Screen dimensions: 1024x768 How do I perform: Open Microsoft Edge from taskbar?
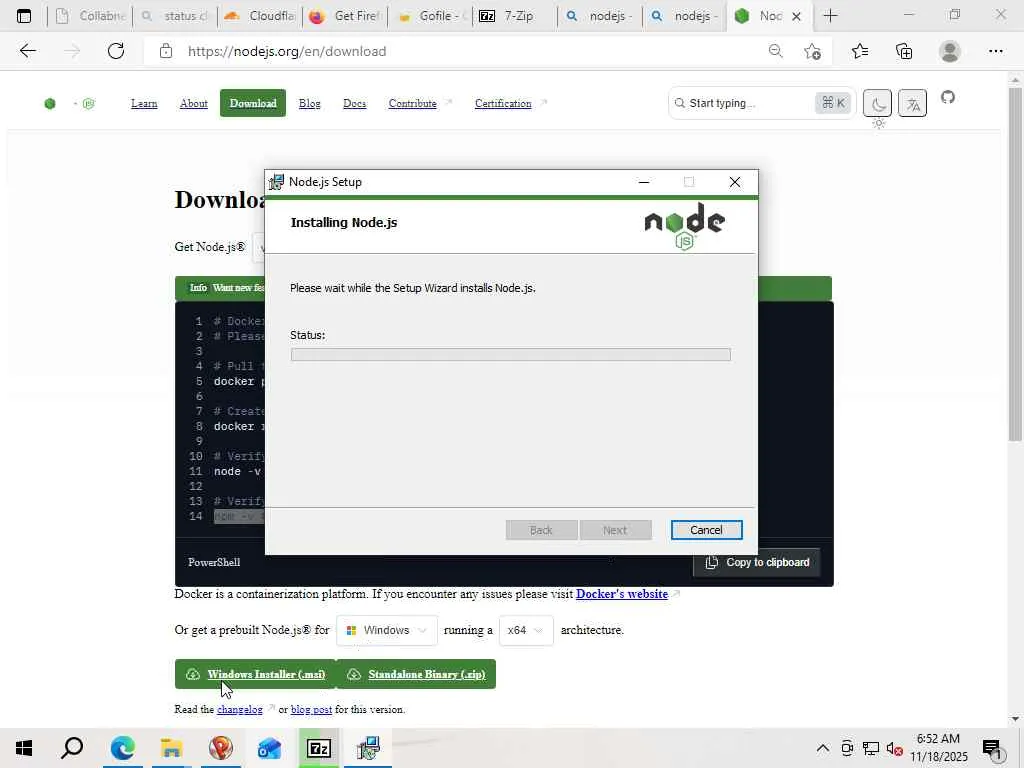(x=122, y=748)
